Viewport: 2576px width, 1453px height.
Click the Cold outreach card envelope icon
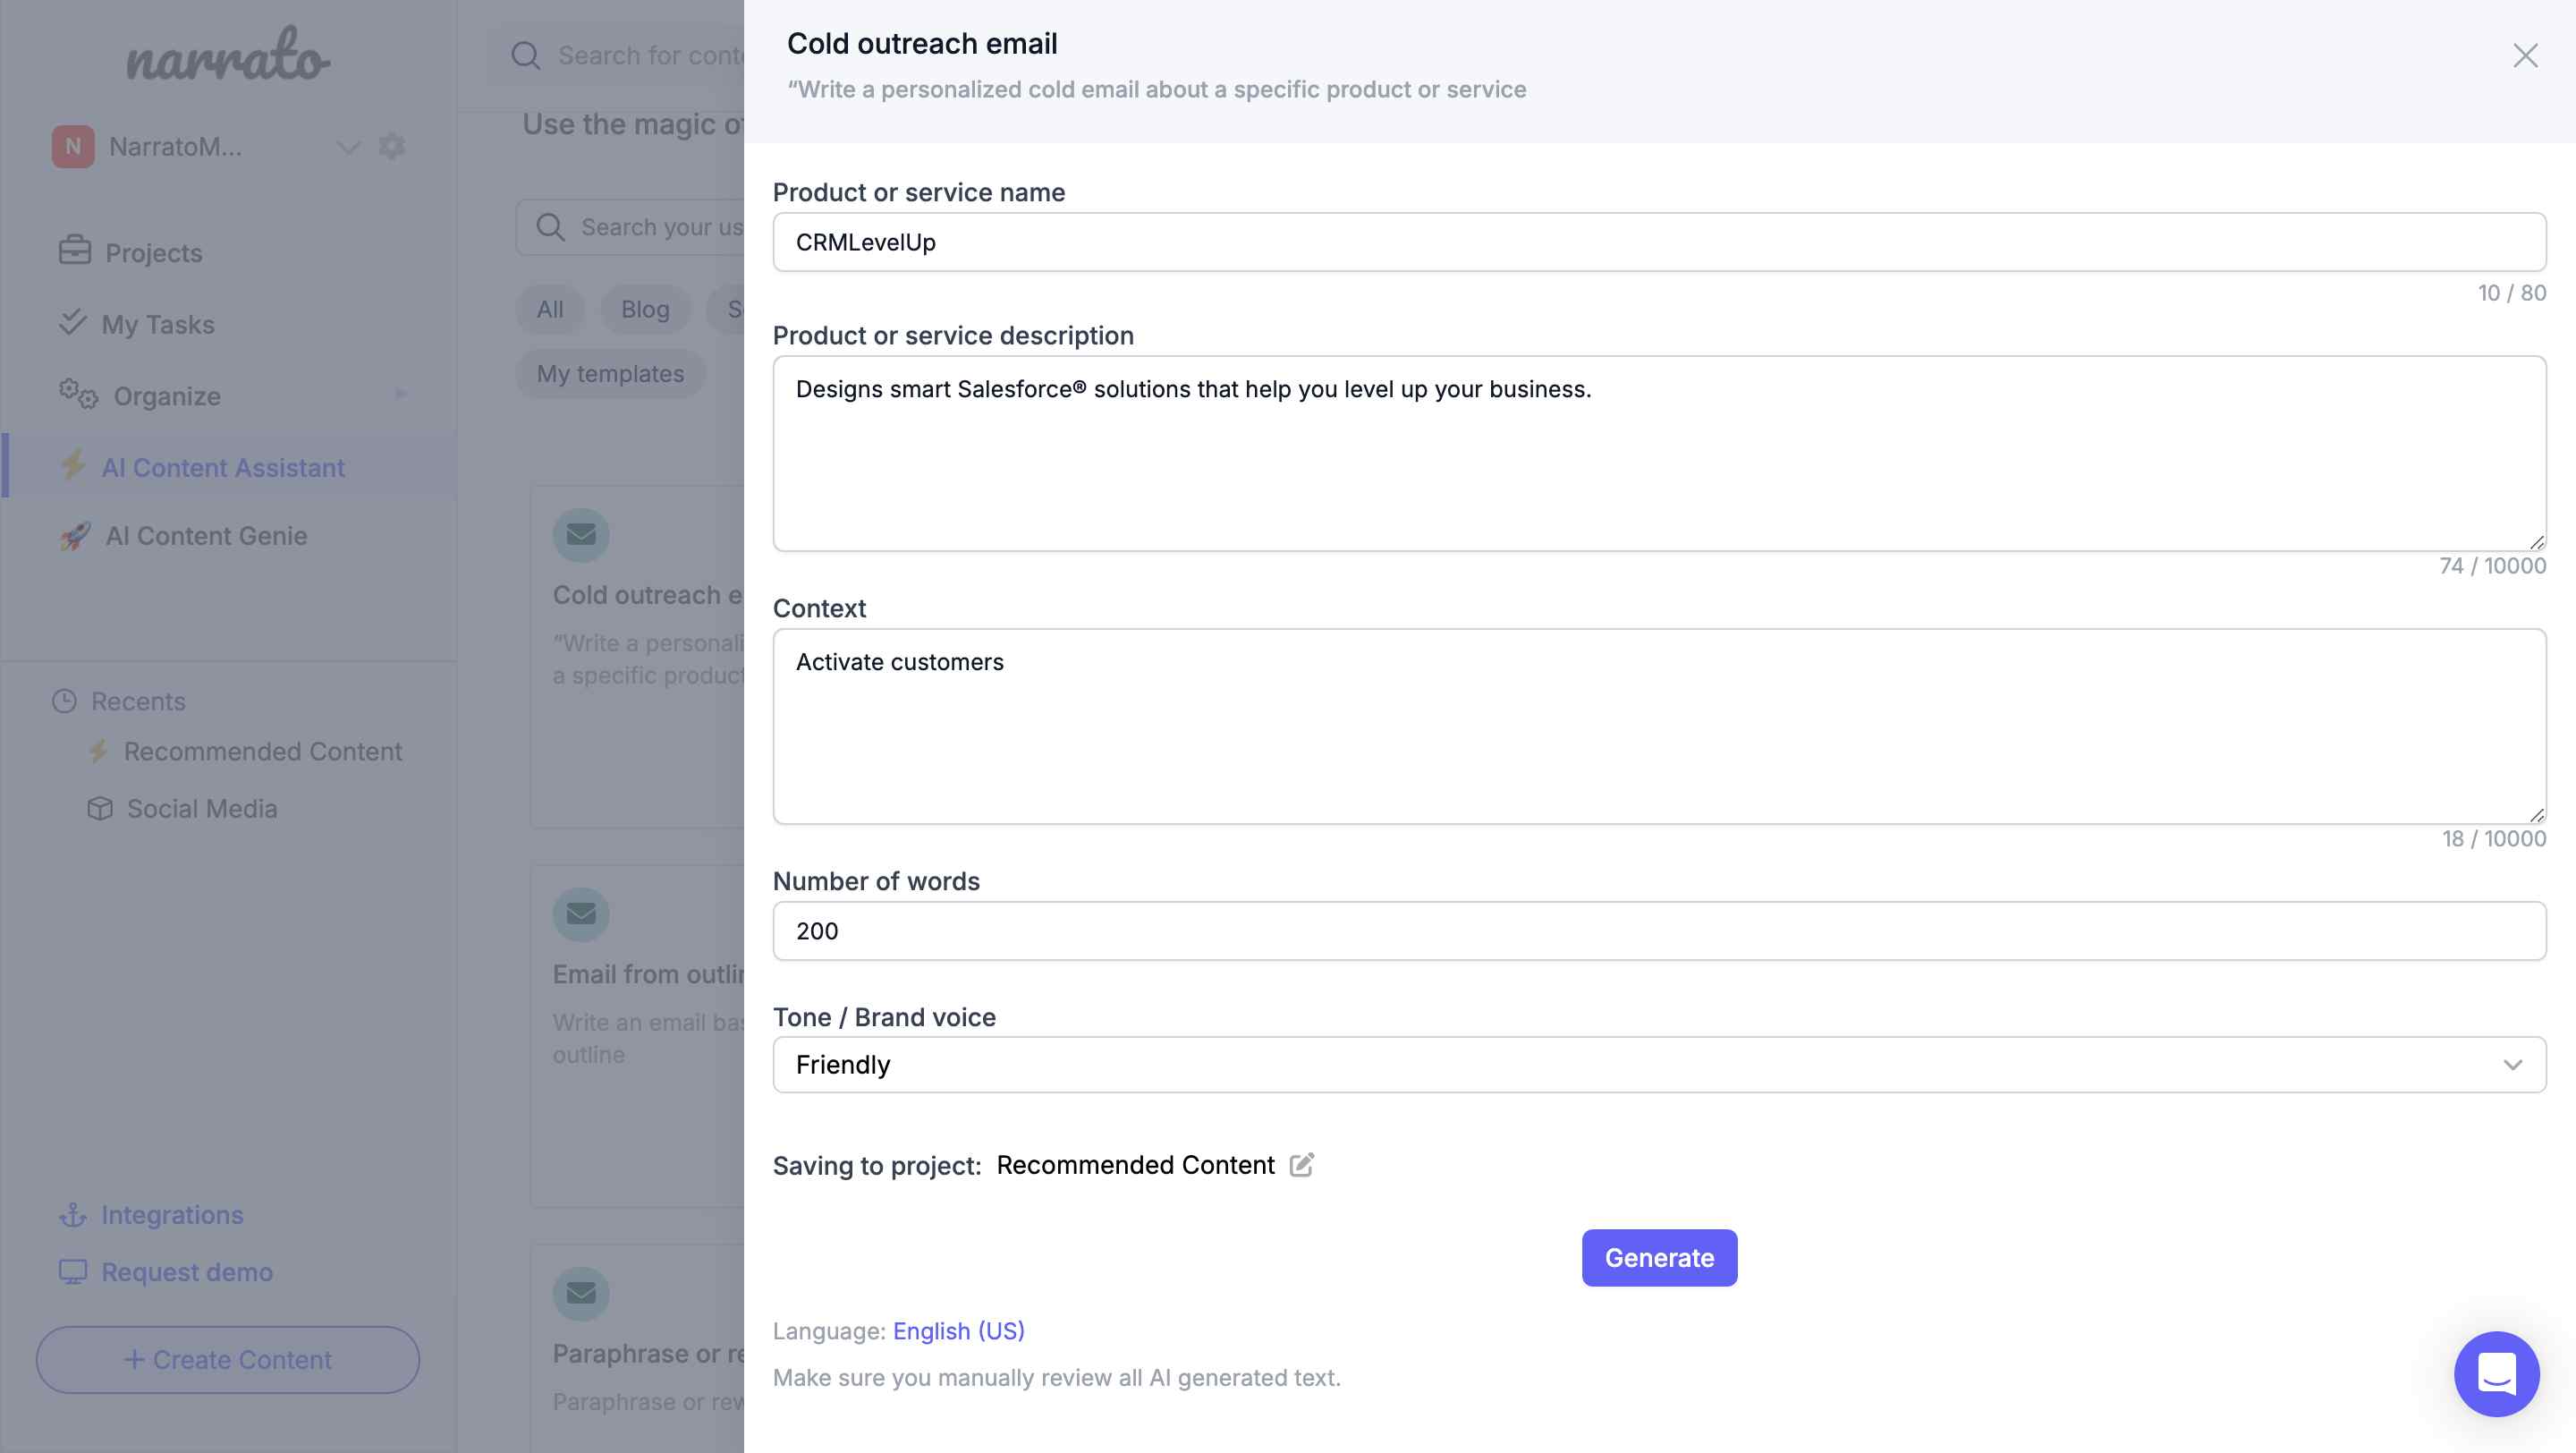click(x=581, y=534)
